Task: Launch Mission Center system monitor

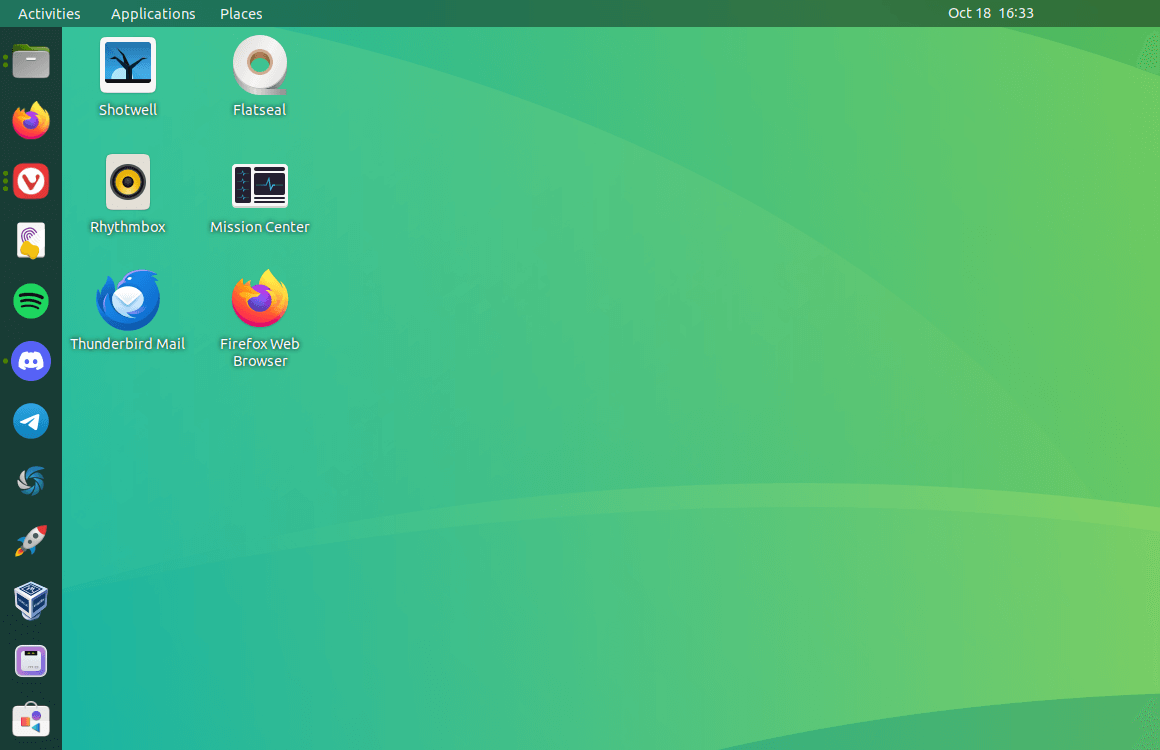Action: [x=259, y=182]
